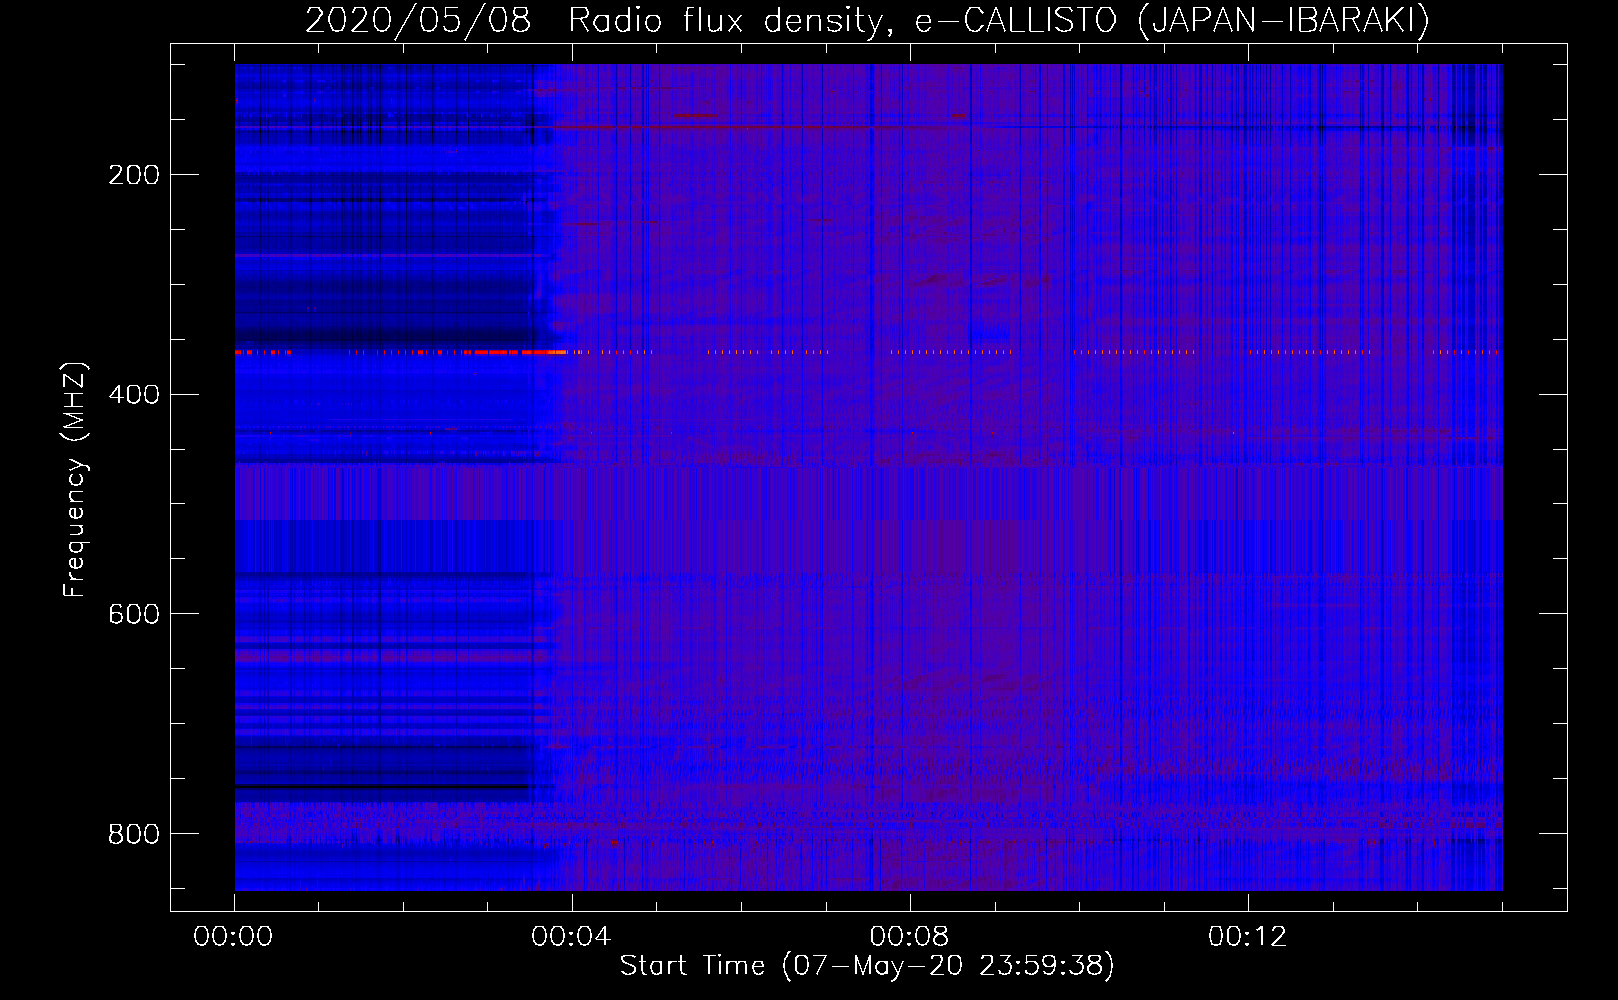Click the Start Time axis label
The width and height of the screenshot is (1618, 1000).
click(x=867, y=966)
